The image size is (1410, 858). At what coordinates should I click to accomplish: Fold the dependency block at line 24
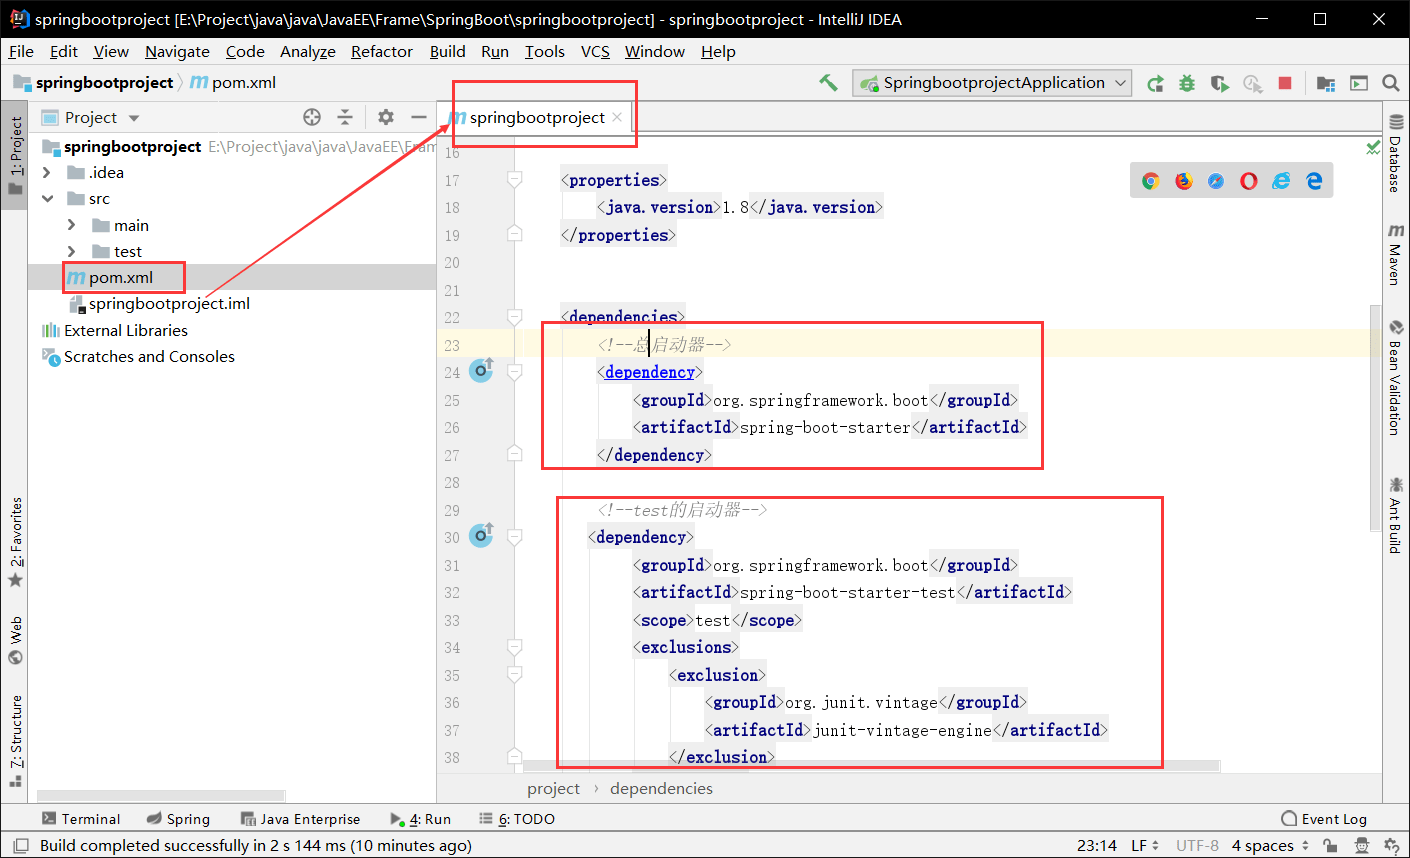point(514,372)
